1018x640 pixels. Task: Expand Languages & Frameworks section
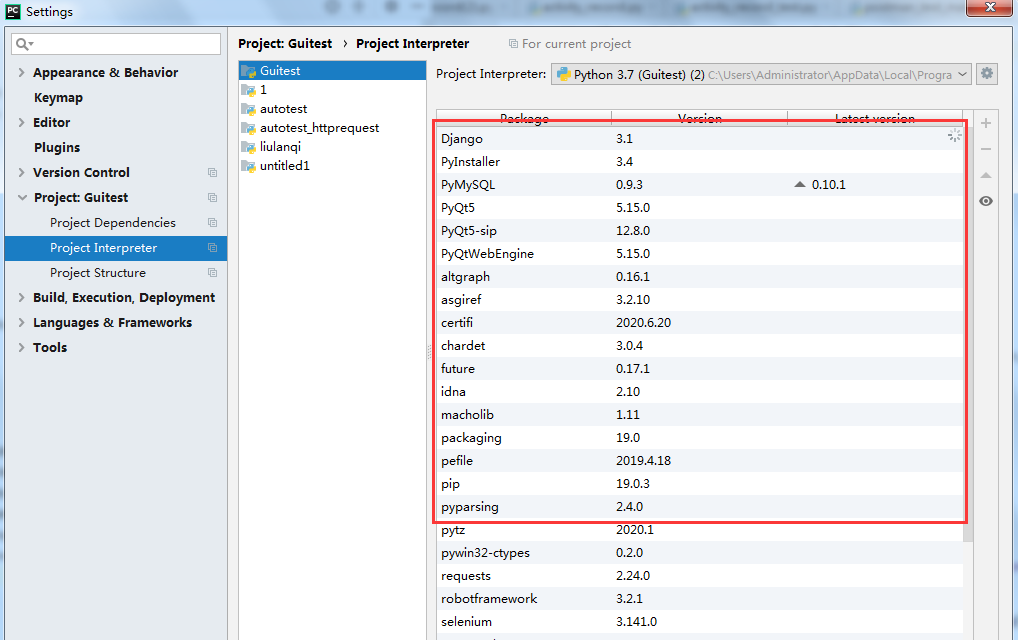click(21, 323)
